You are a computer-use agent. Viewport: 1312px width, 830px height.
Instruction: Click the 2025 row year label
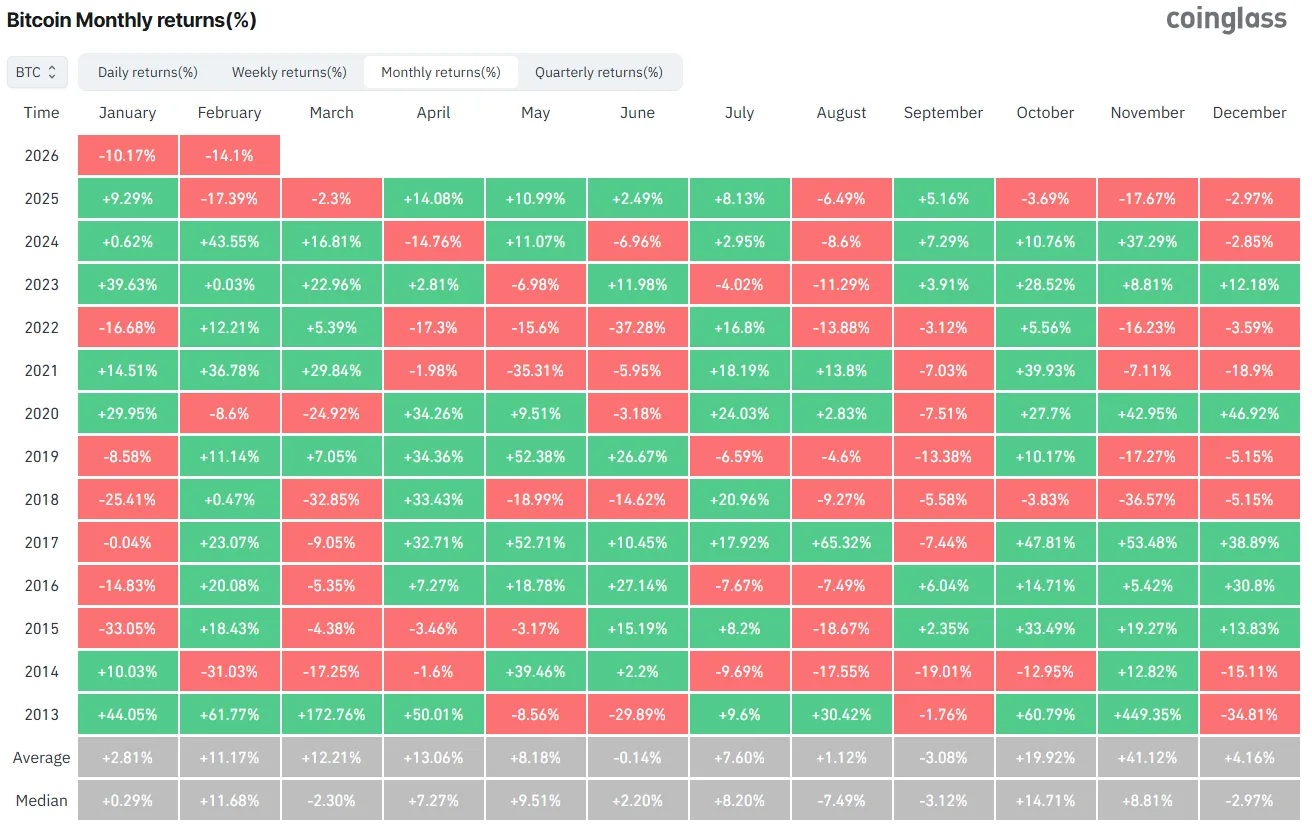point(42,199)
